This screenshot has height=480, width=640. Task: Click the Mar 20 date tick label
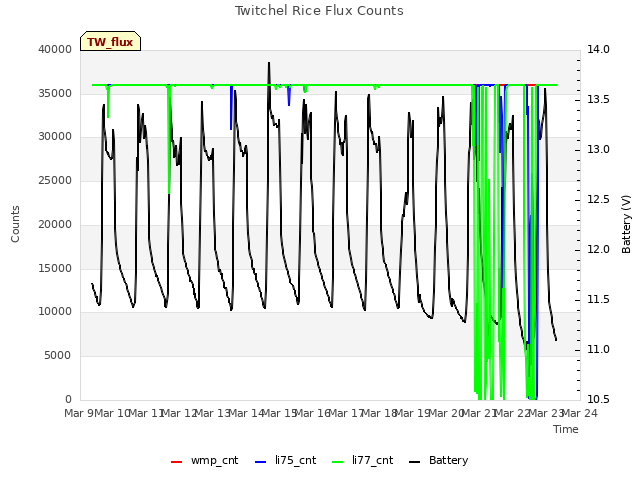pos(446,413)
